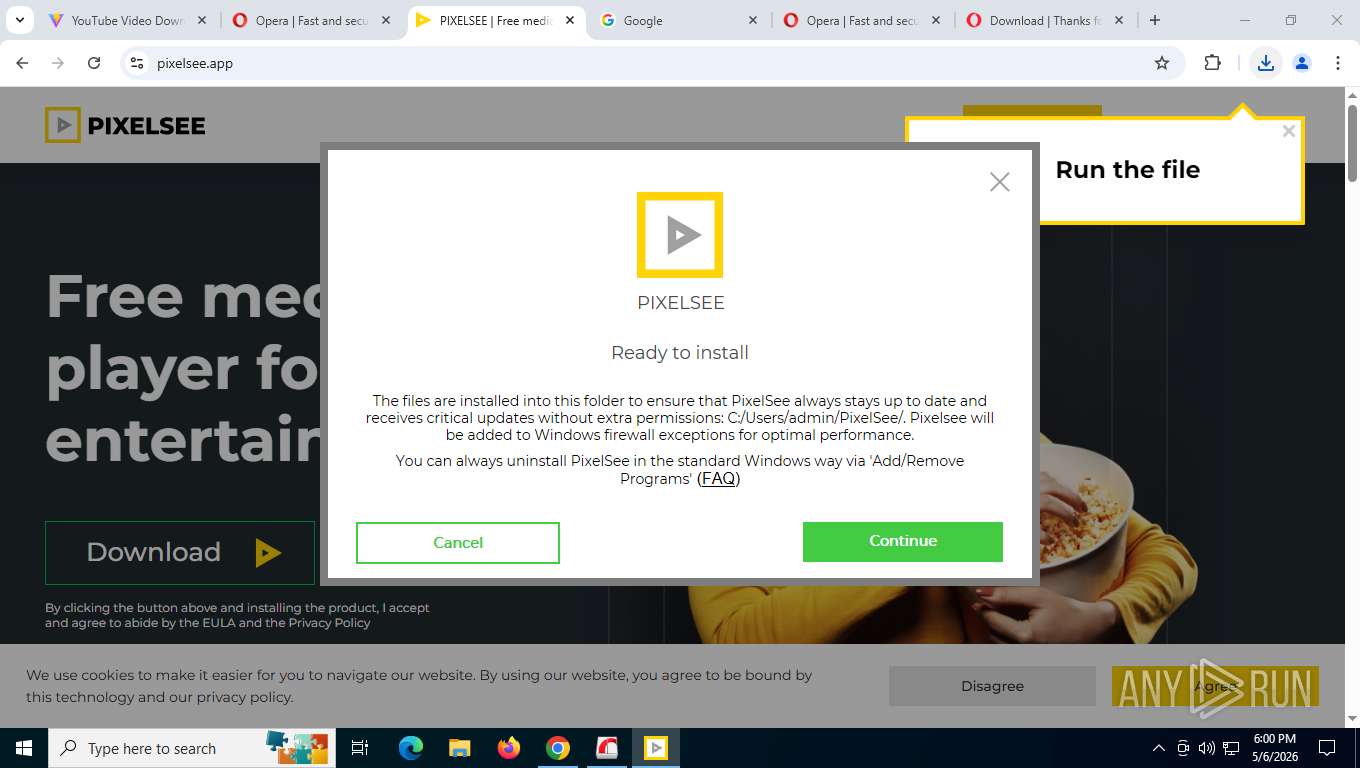Click Disagree on the cookie banner

[x=992, y=686]
